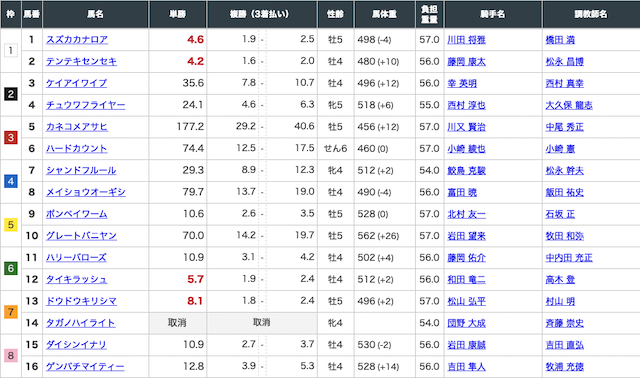Click 取消 win cell for タガノハイライト
640x378 pixels.
[178, 323]
